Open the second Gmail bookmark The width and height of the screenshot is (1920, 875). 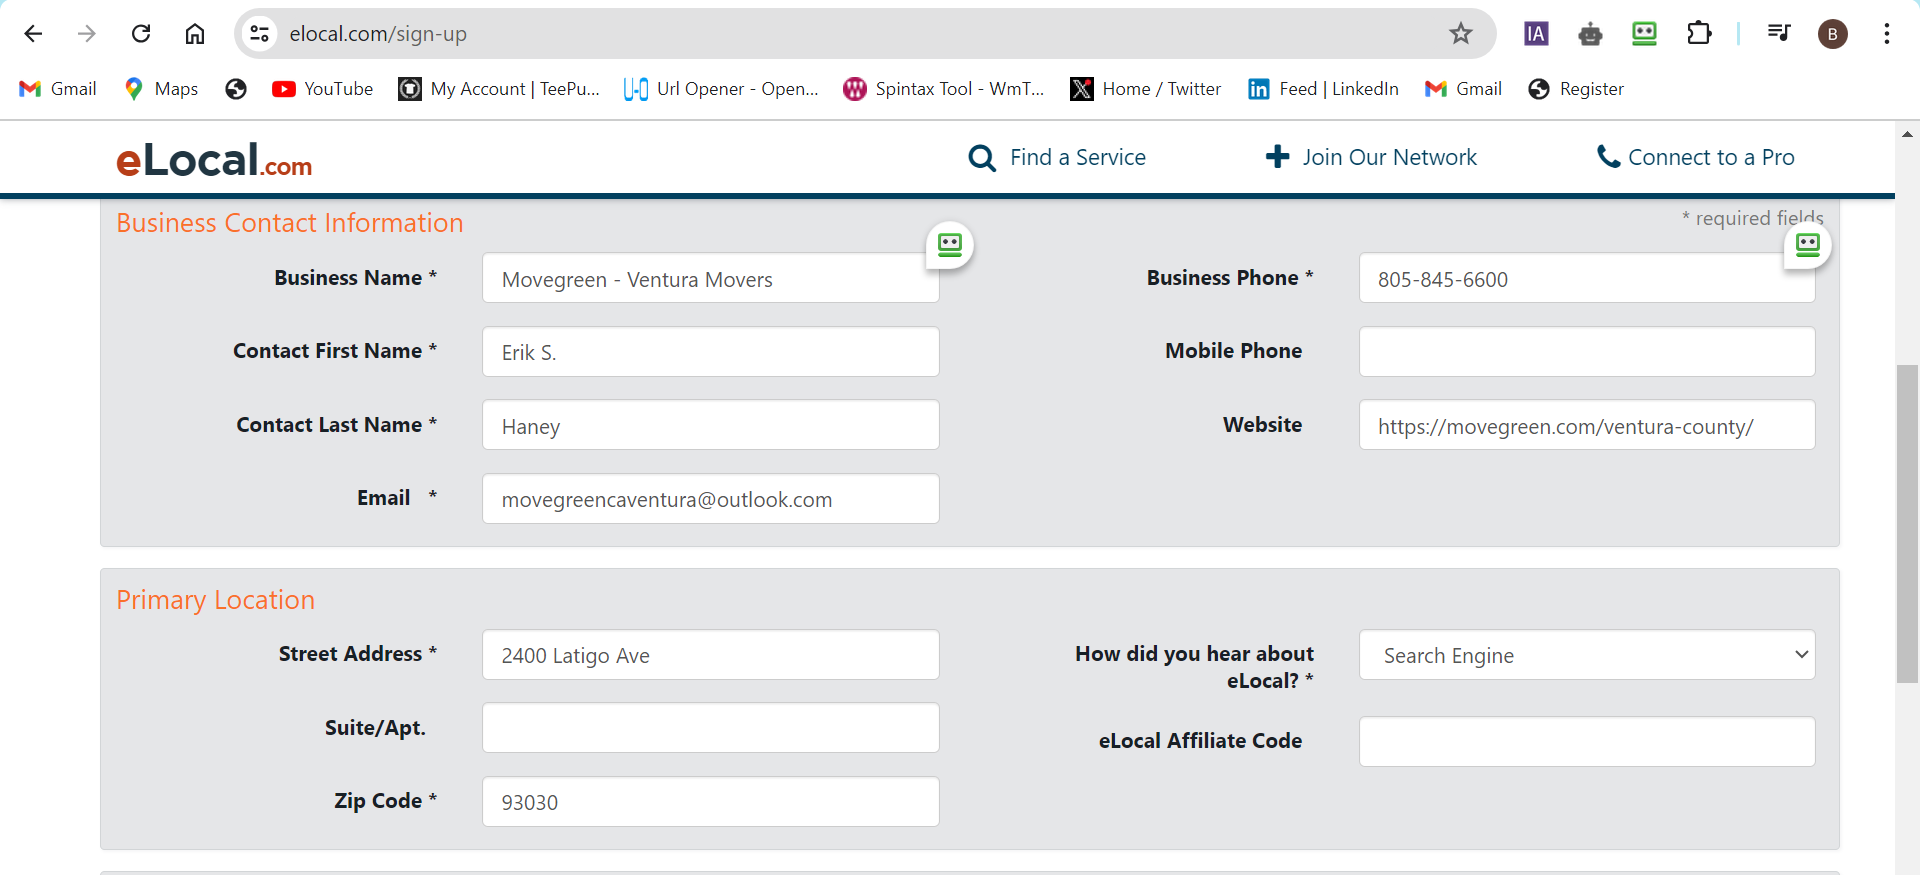tap(1463, 89)
